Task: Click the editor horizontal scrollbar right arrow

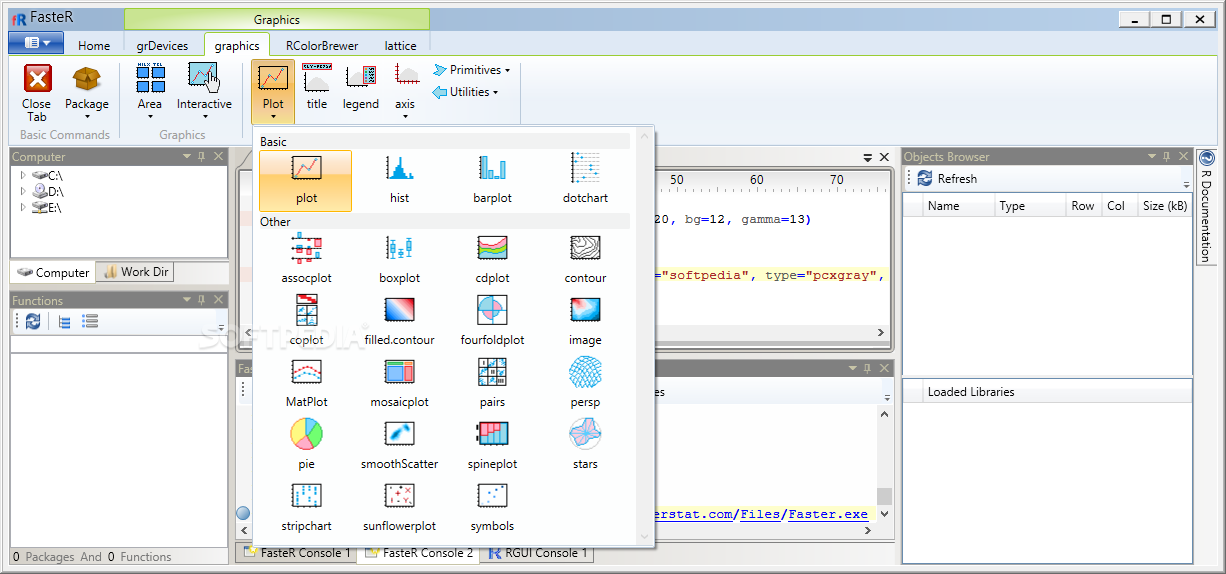Action: [881, 333]
